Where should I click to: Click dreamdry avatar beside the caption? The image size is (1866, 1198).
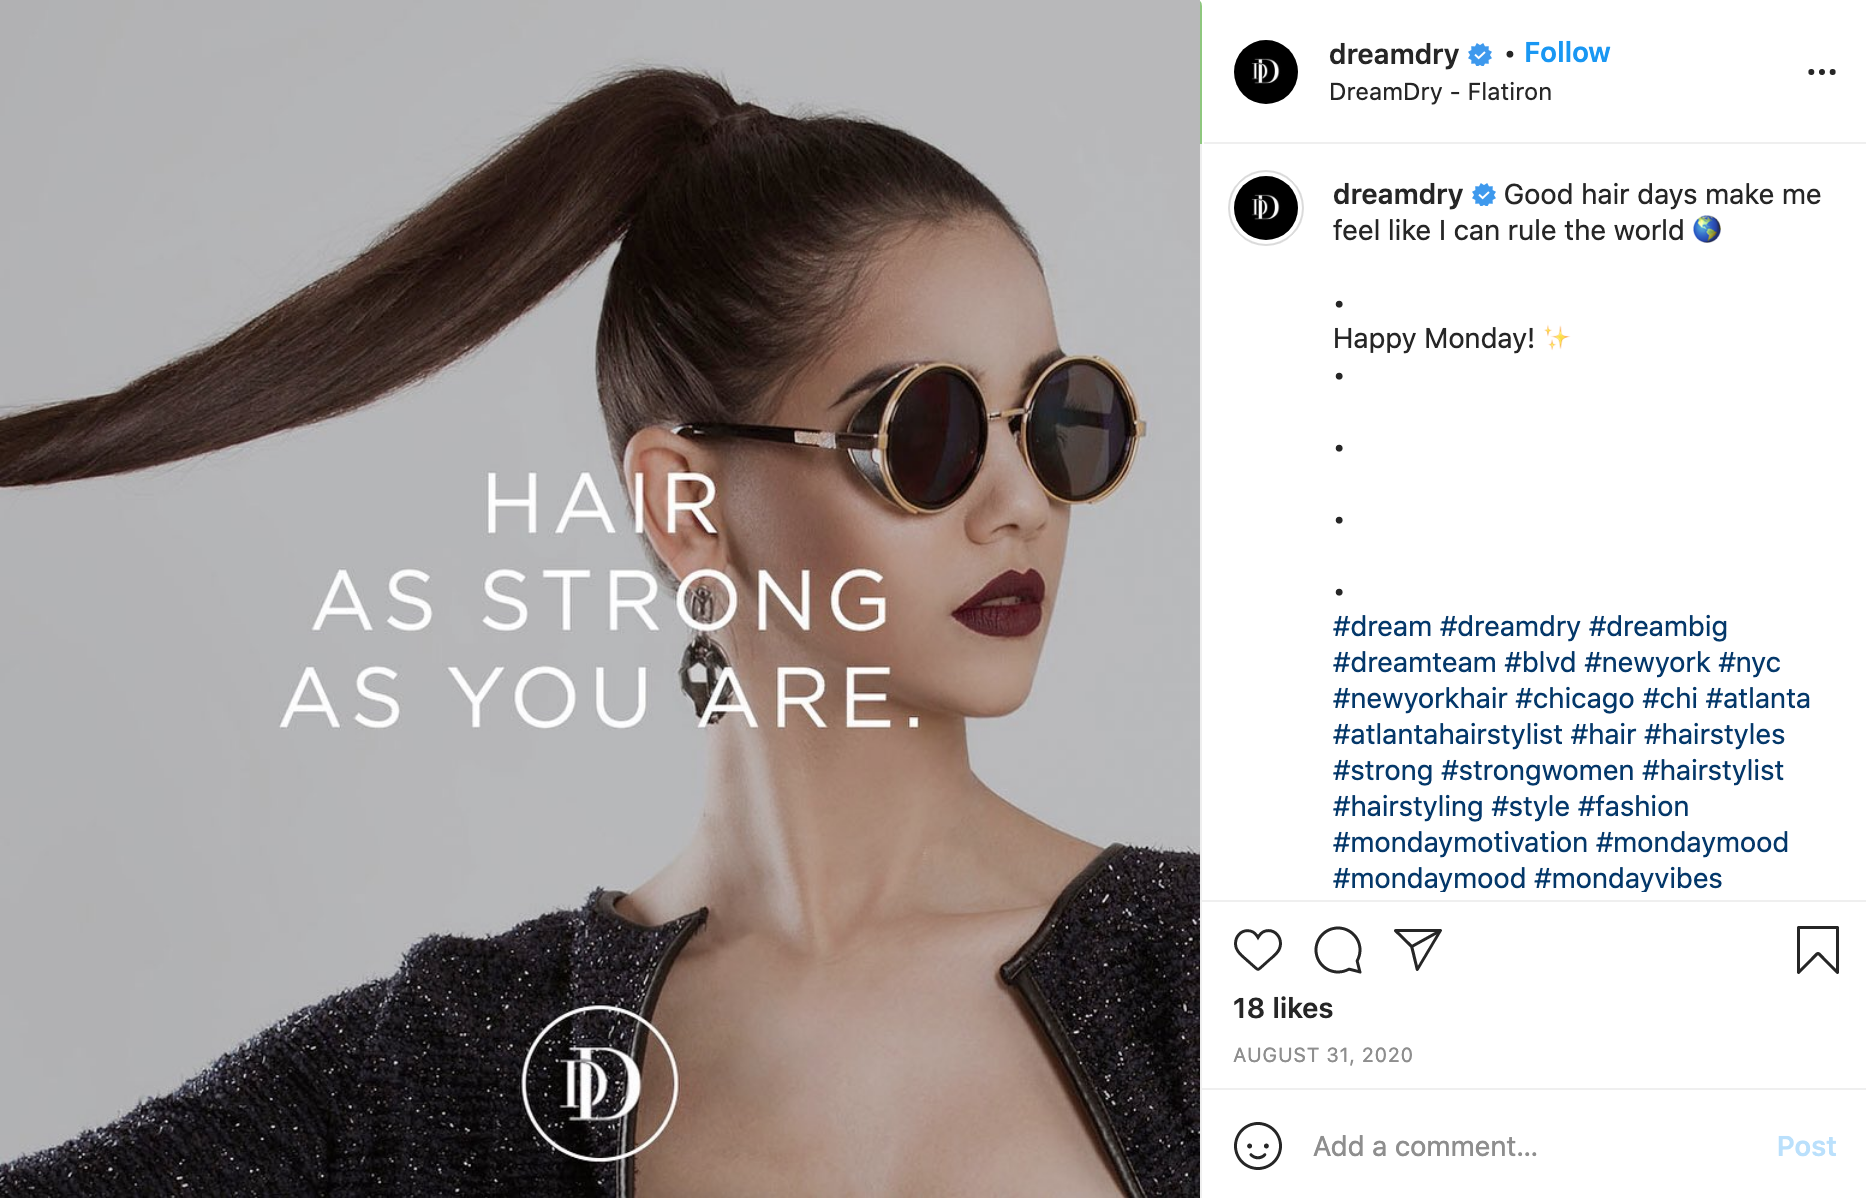1265,208
